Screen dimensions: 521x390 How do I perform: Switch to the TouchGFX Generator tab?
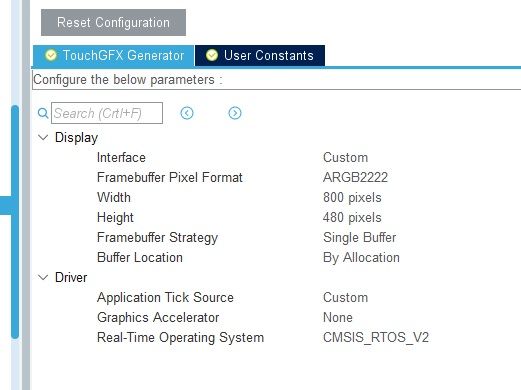click(113, 55)
